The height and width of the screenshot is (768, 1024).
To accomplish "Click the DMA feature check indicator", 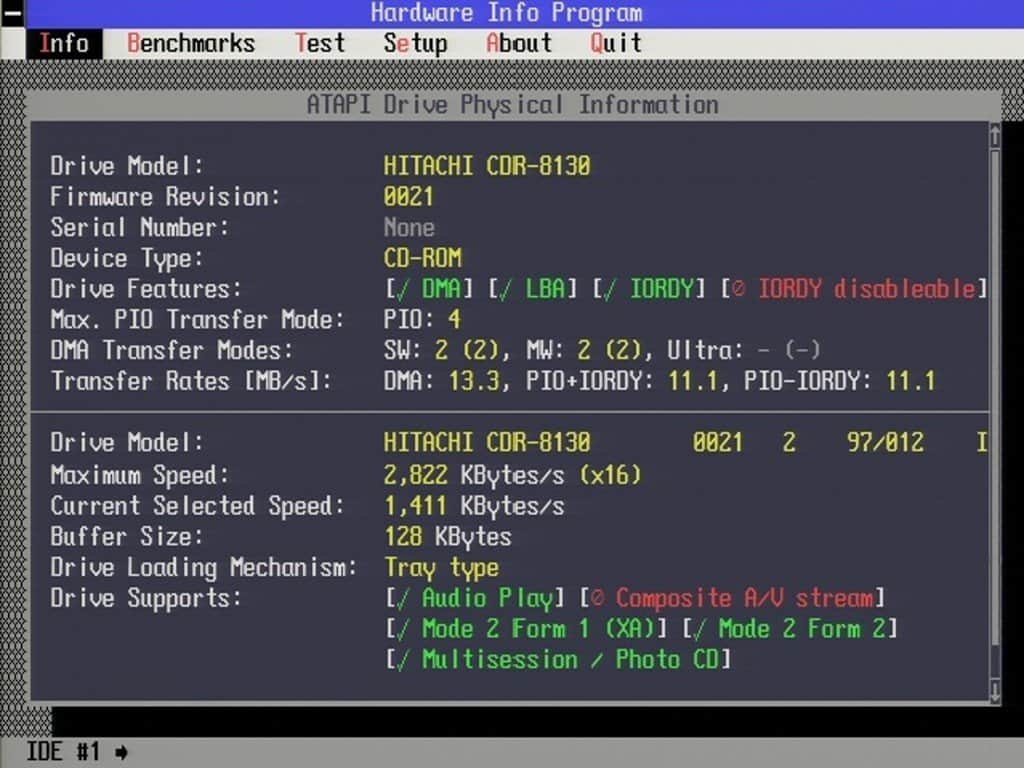I will pos(428,289).
